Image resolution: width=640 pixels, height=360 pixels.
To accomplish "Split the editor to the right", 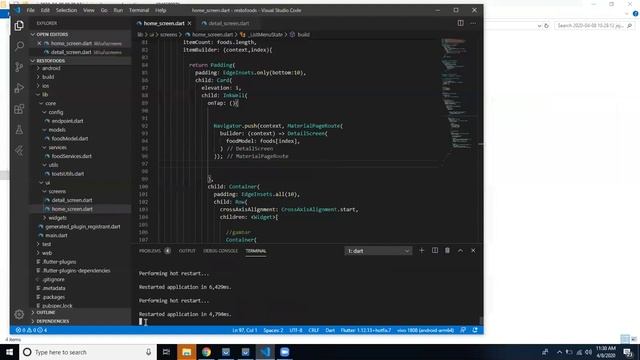I will tap(460, 23).
